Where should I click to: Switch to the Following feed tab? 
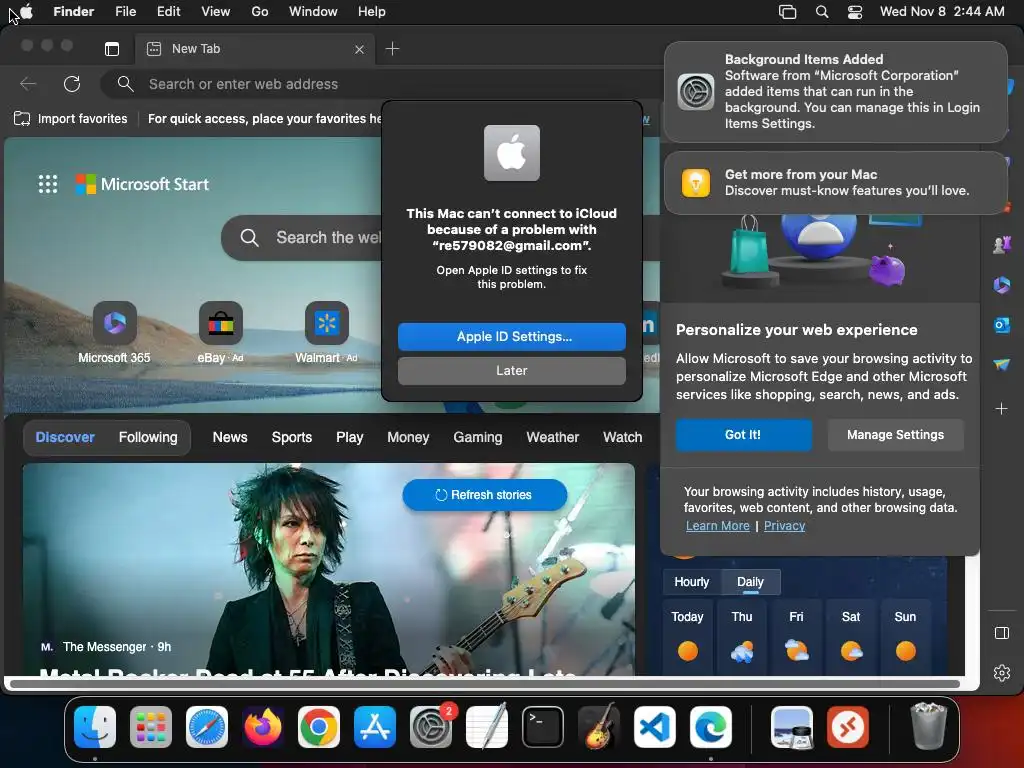[x=148, y=438]
